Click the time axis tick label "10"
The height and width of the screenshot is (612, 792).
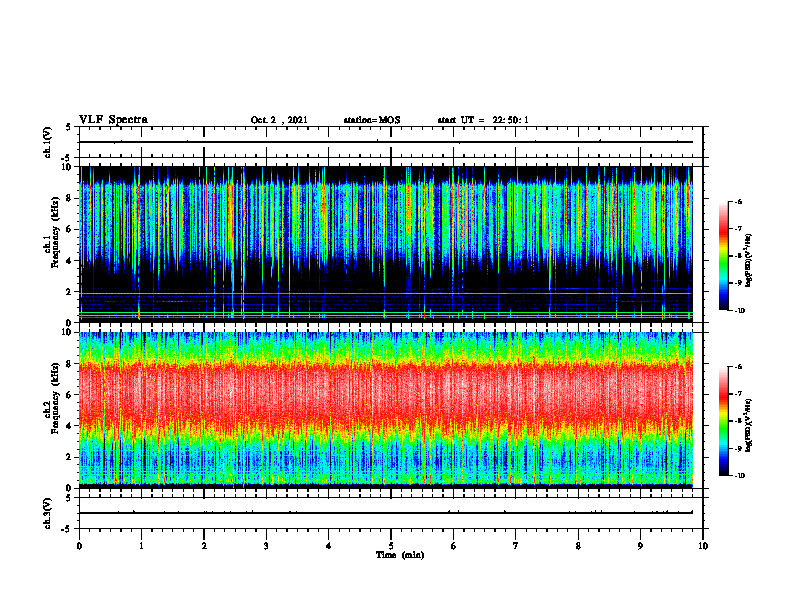click(x=703, y=546)
